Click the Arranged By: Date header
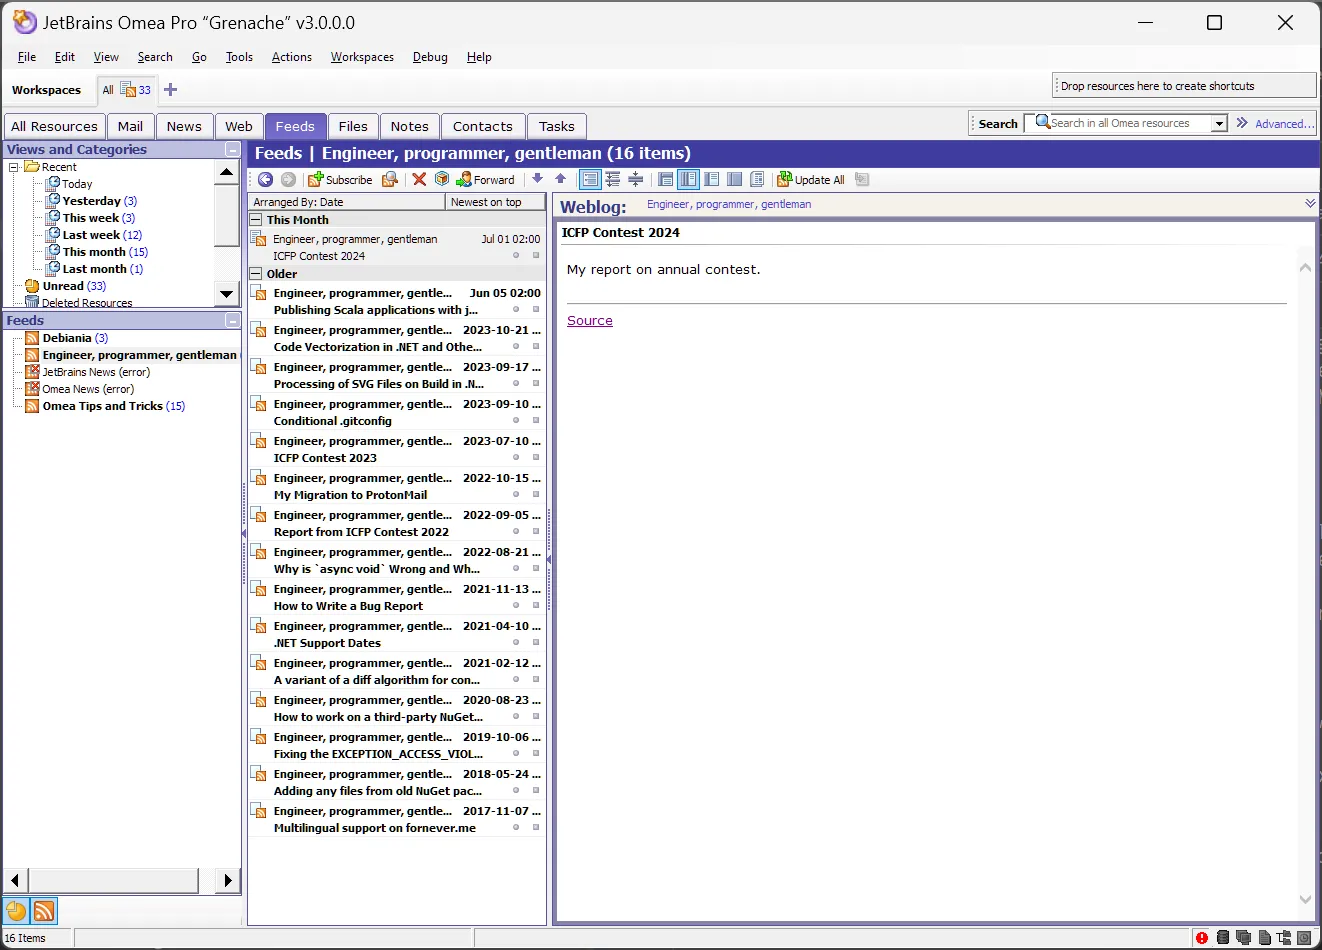Image resolution: width=1322 pixels, height=950 pixels. pos(346,202)
